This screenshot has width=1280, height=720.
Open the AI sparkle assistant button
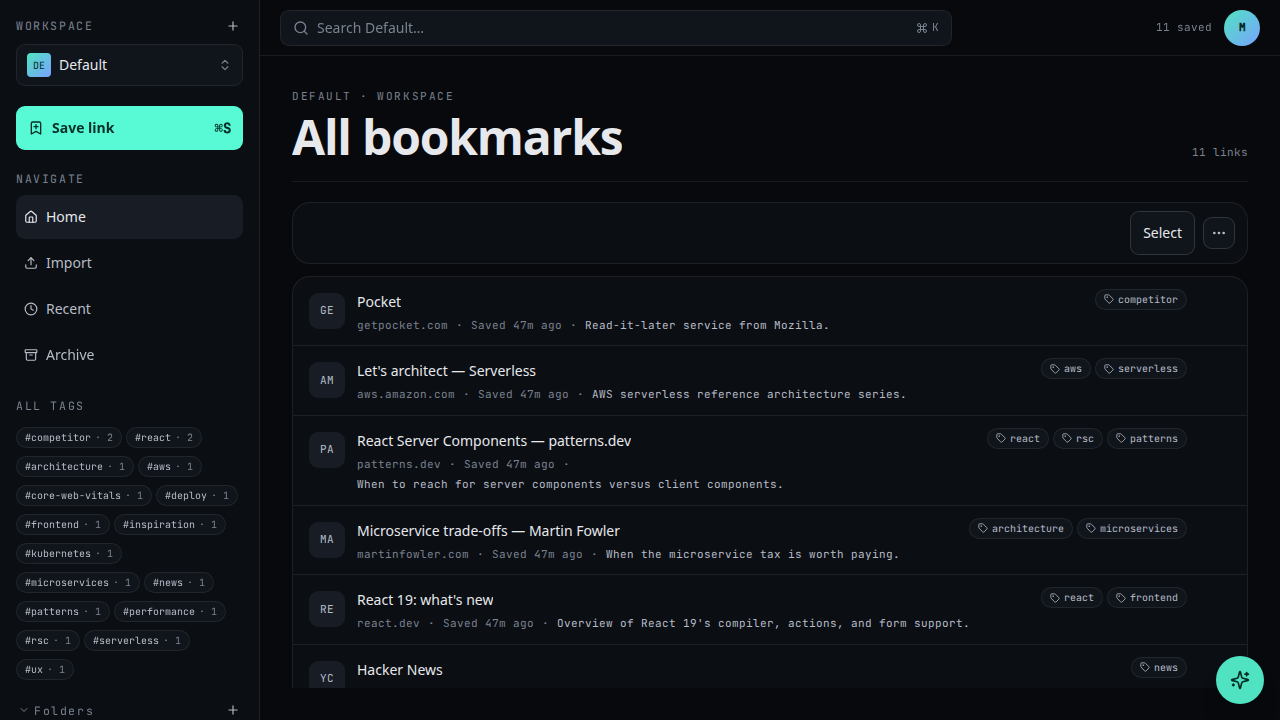(x=1240, y=680)
